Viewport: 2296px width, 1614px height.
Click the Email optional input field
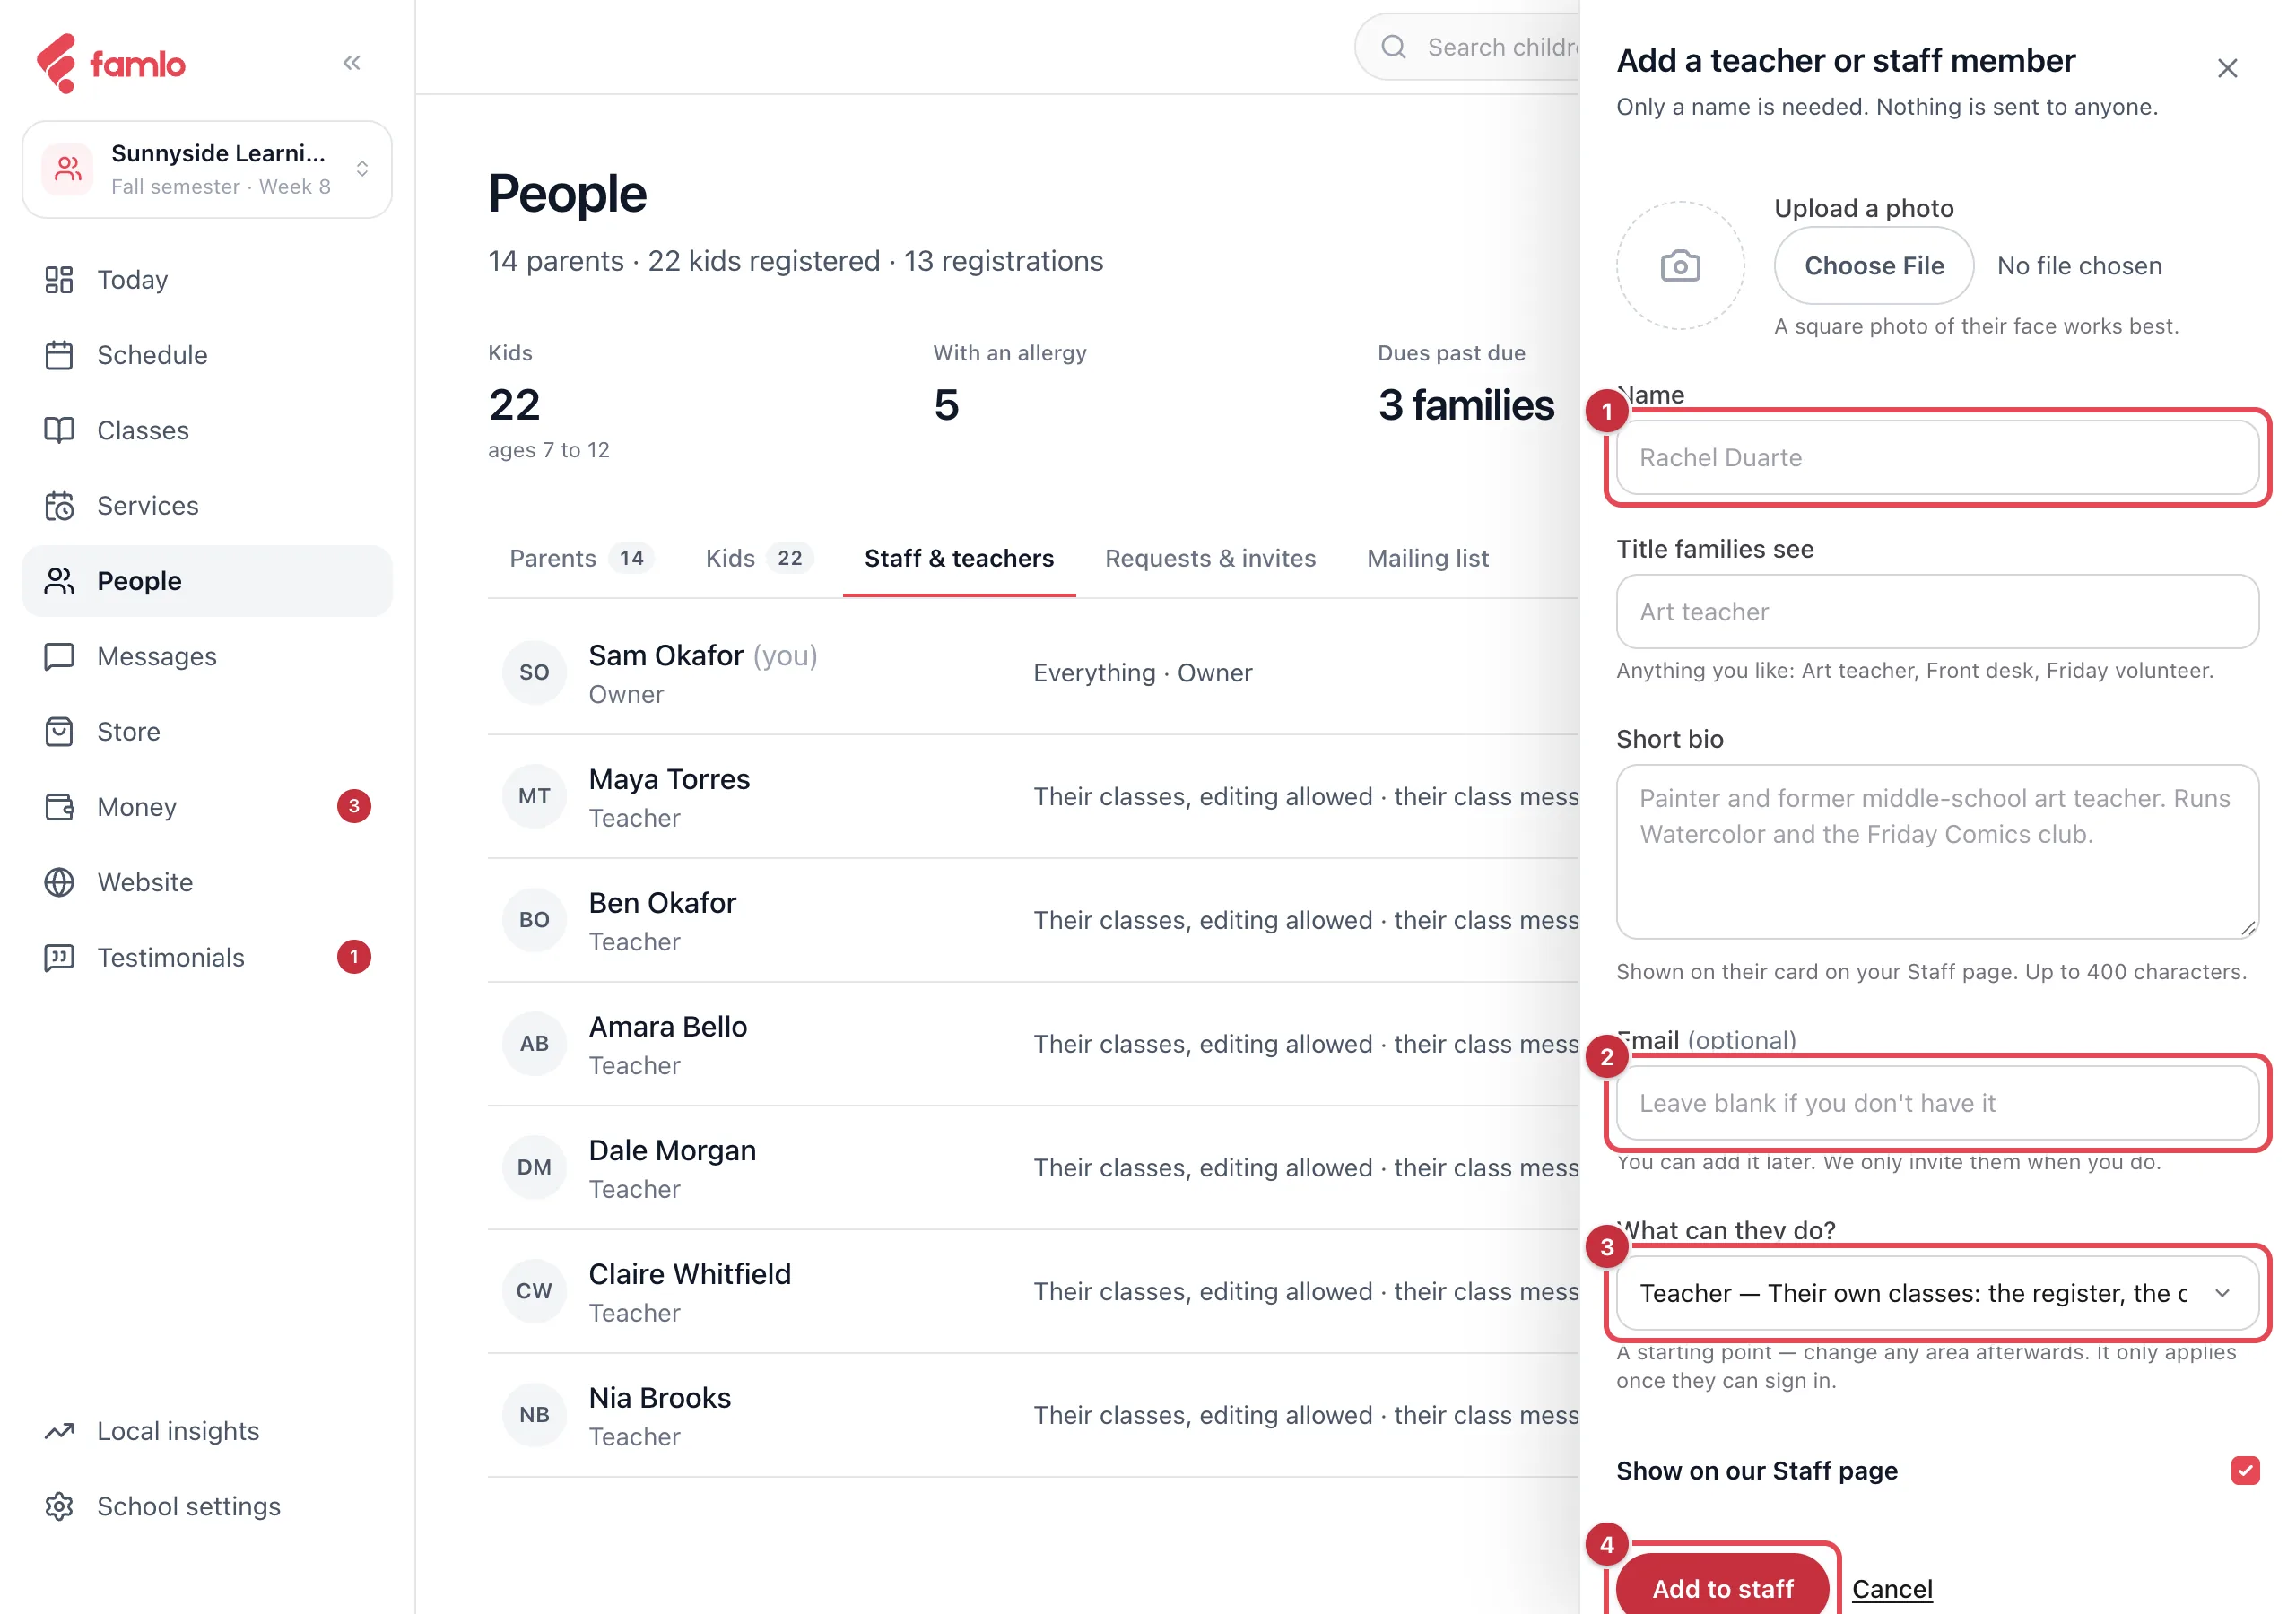point(1937,1103)
